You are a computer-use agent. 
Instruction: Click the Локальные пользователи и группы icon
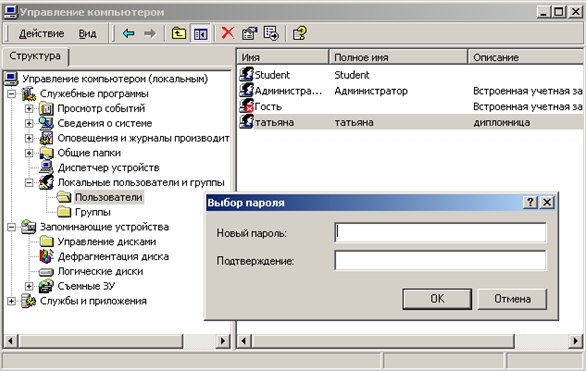click(46, 182)
